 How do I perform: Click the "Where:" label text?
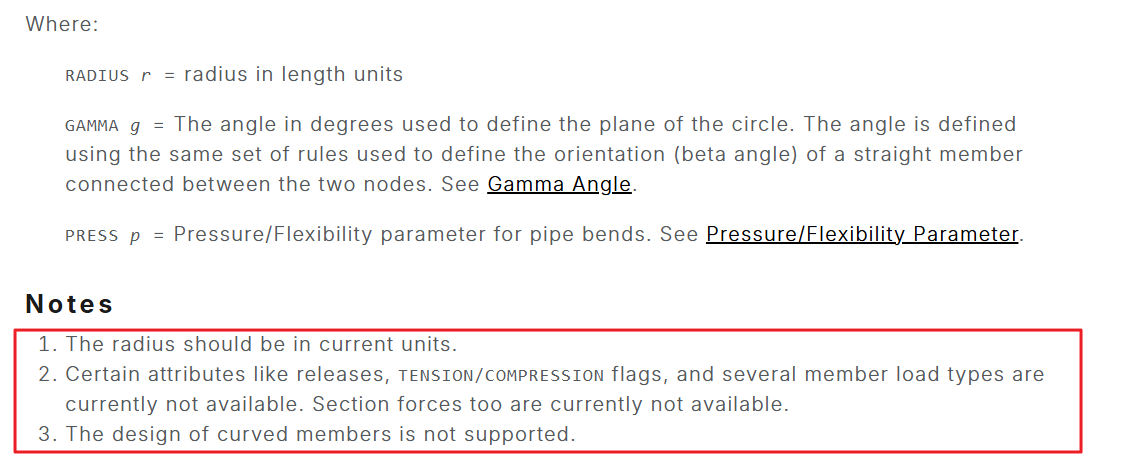coord(62,24)
